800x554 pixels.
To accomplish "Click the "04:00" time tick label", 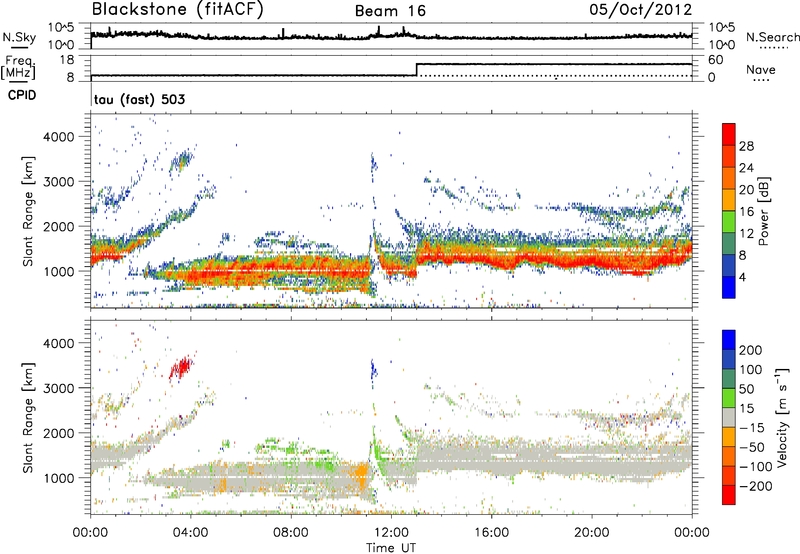I will [191, 533].
